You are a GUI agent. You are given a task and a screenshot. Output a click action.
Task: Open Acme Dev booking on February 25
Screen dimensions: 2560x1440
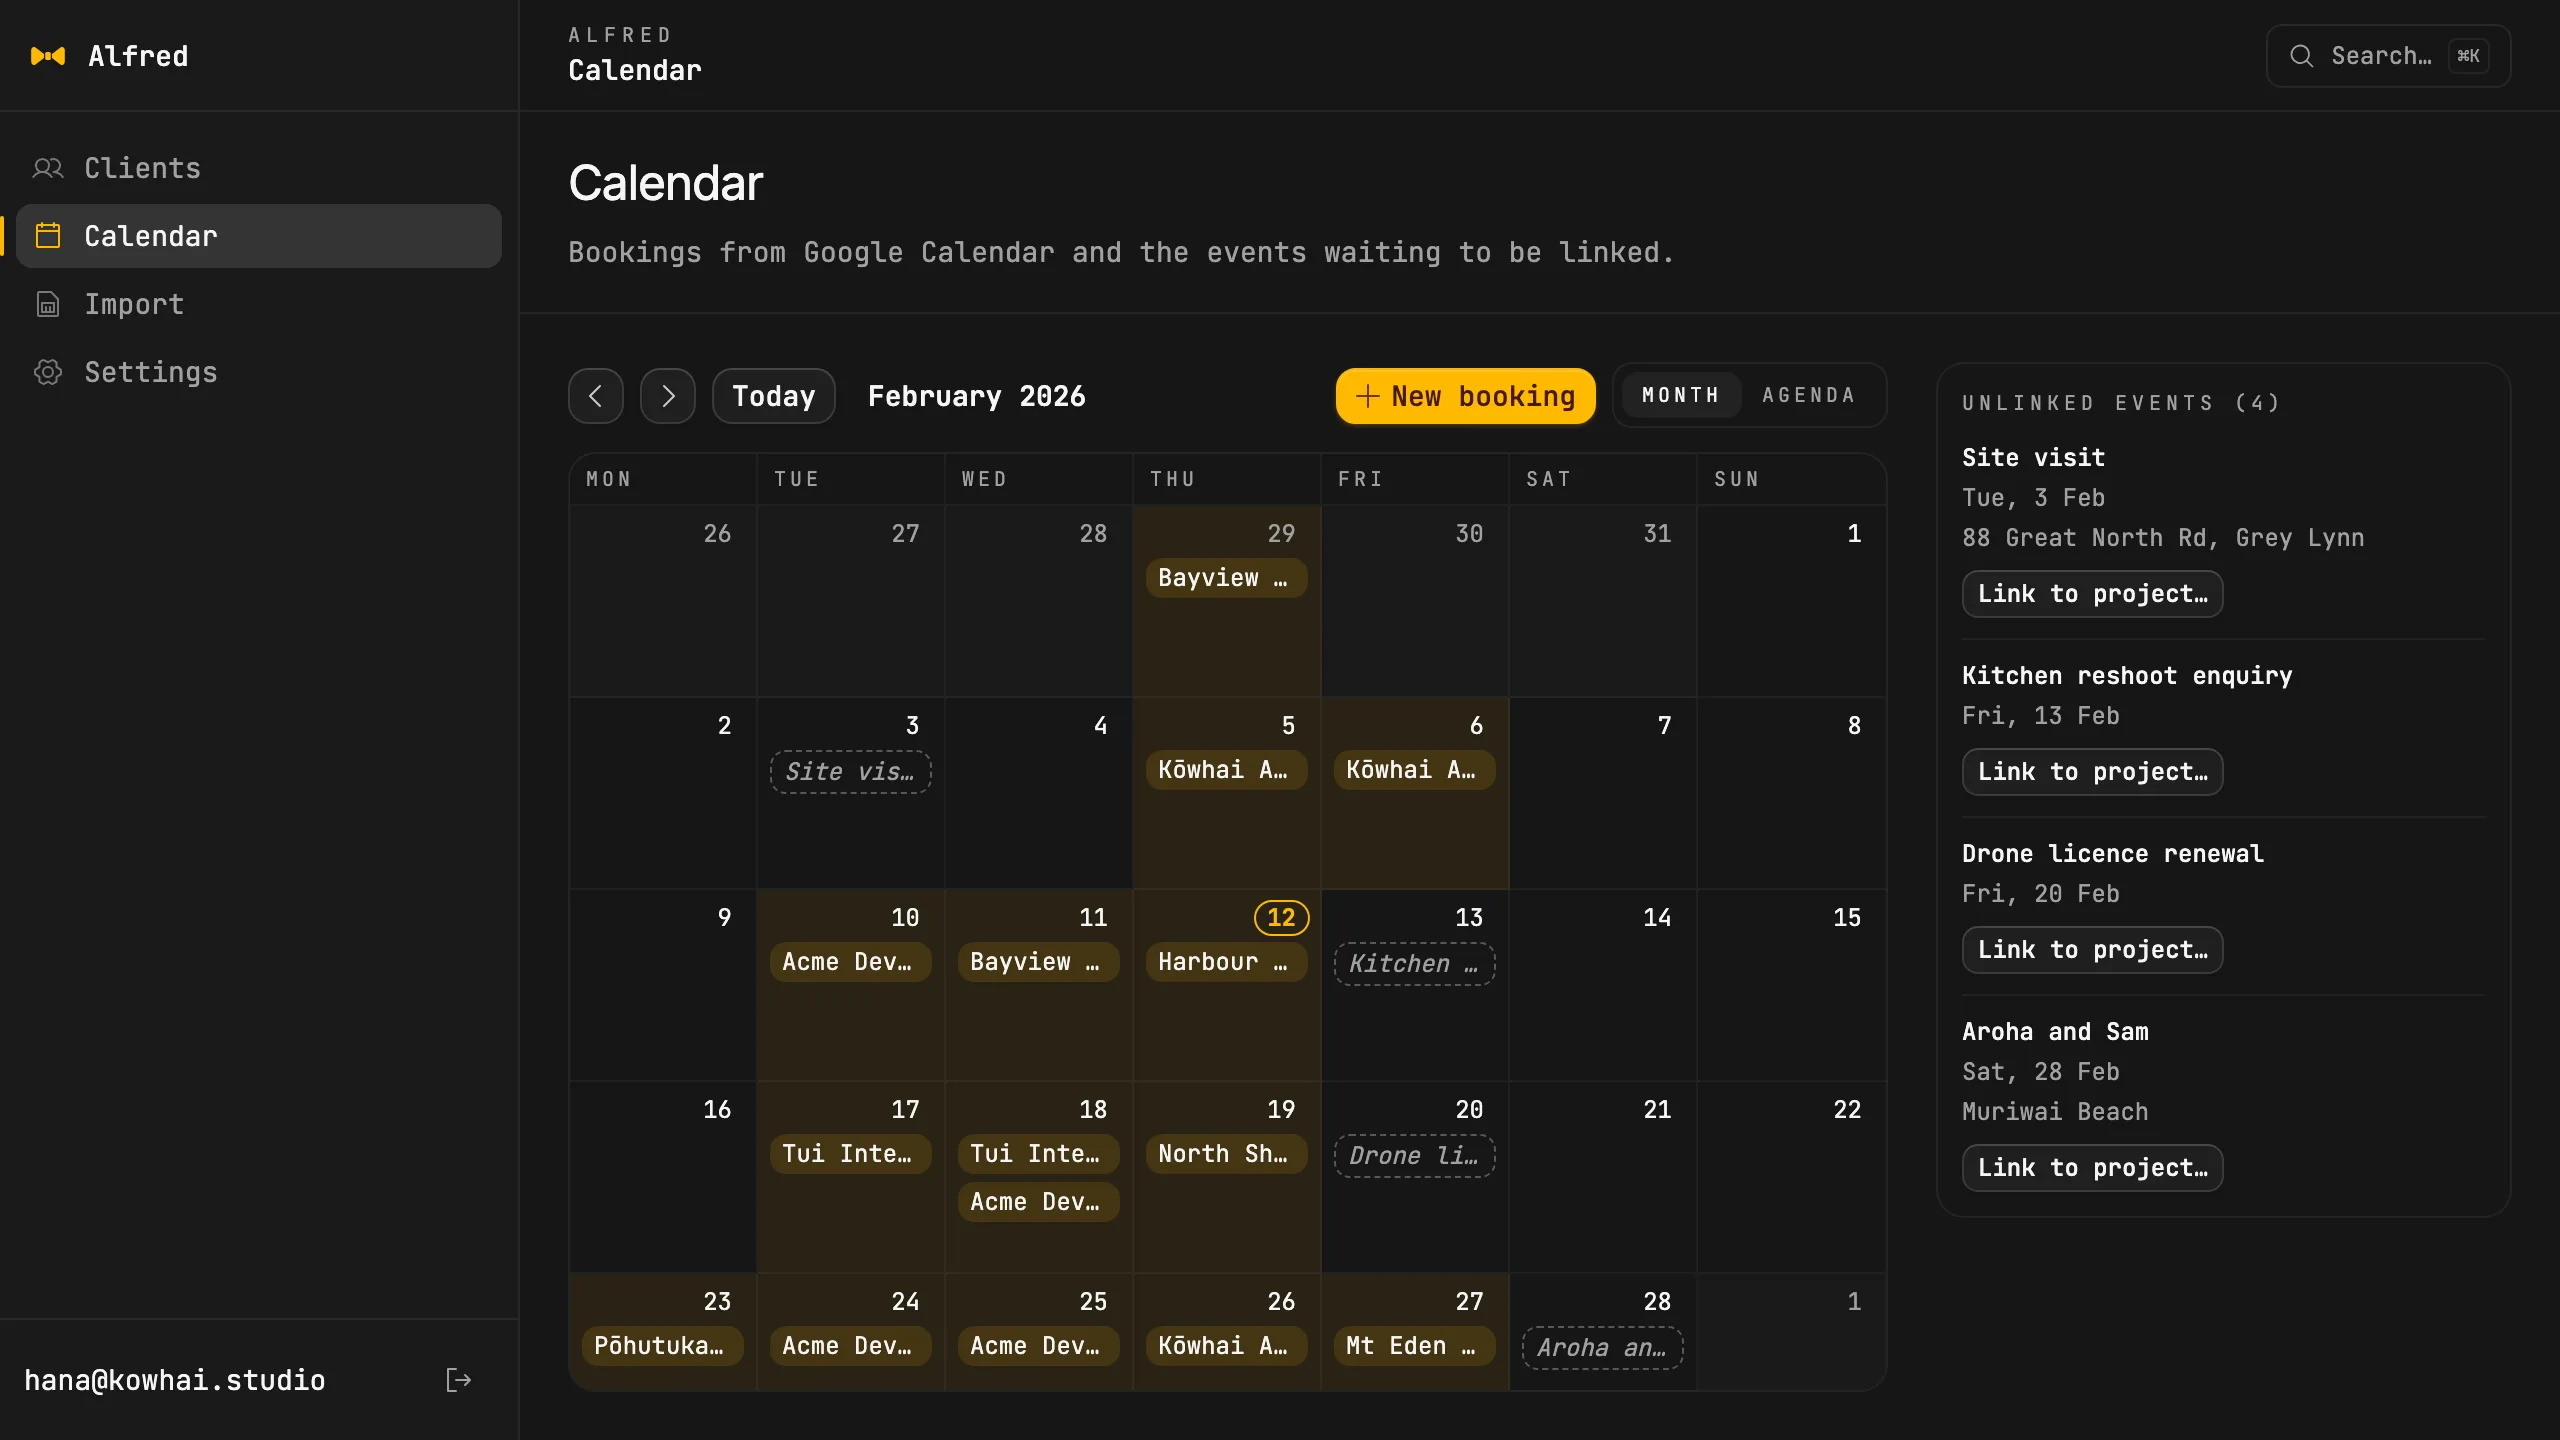coord(1038,1346)
